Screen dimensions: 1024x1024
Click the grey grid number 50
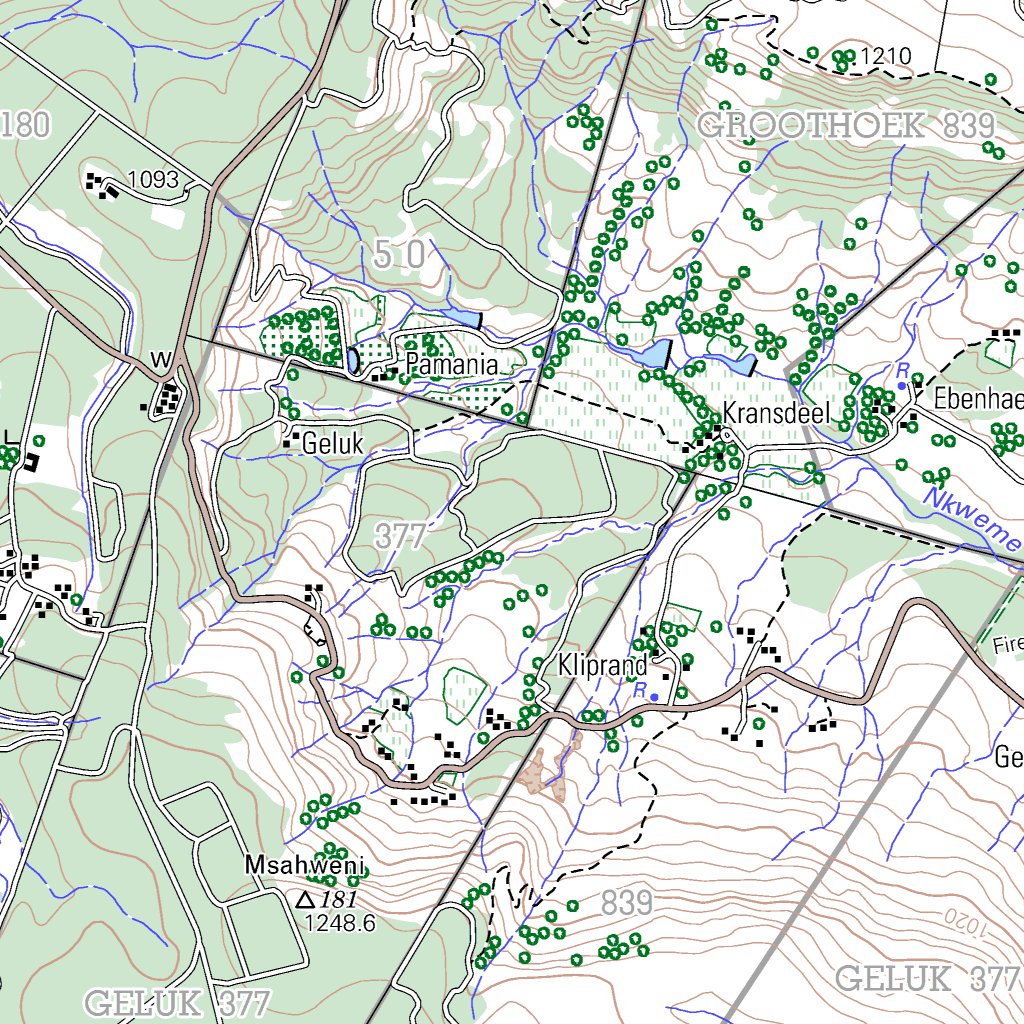click(400, 253)
